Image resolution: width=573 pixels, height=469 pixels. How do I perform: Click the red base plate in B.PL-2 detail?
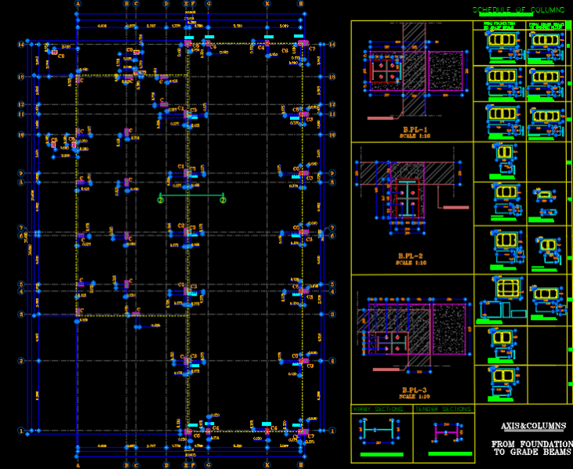click(406, 198)
